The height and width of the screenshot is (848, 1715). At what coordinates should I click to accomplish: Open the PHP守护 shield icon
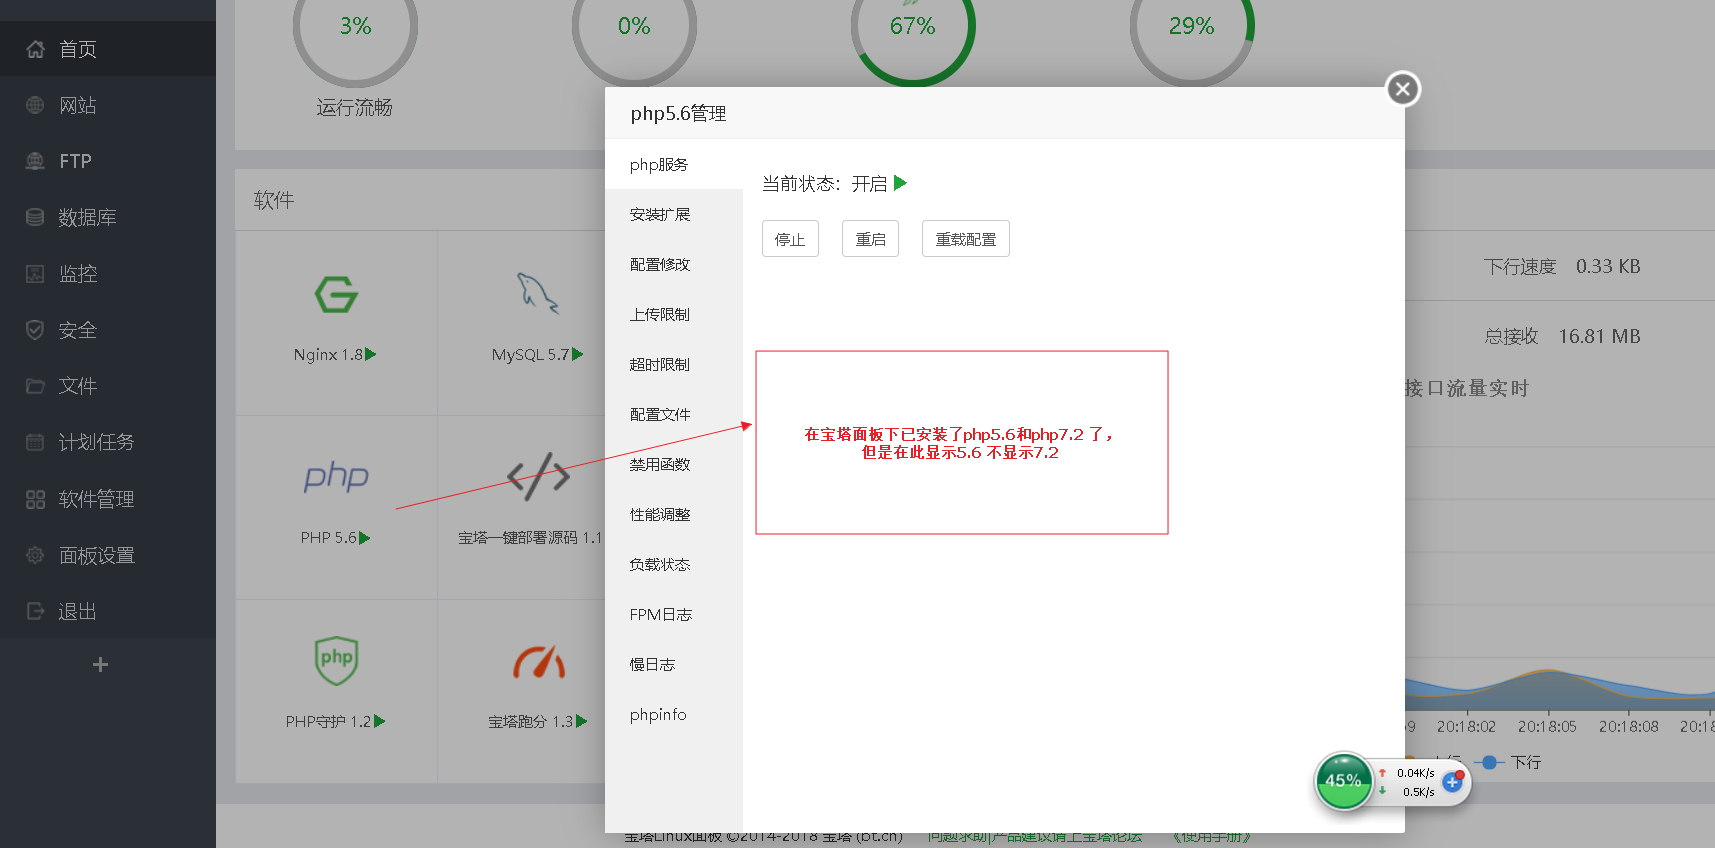click(336, 661)
